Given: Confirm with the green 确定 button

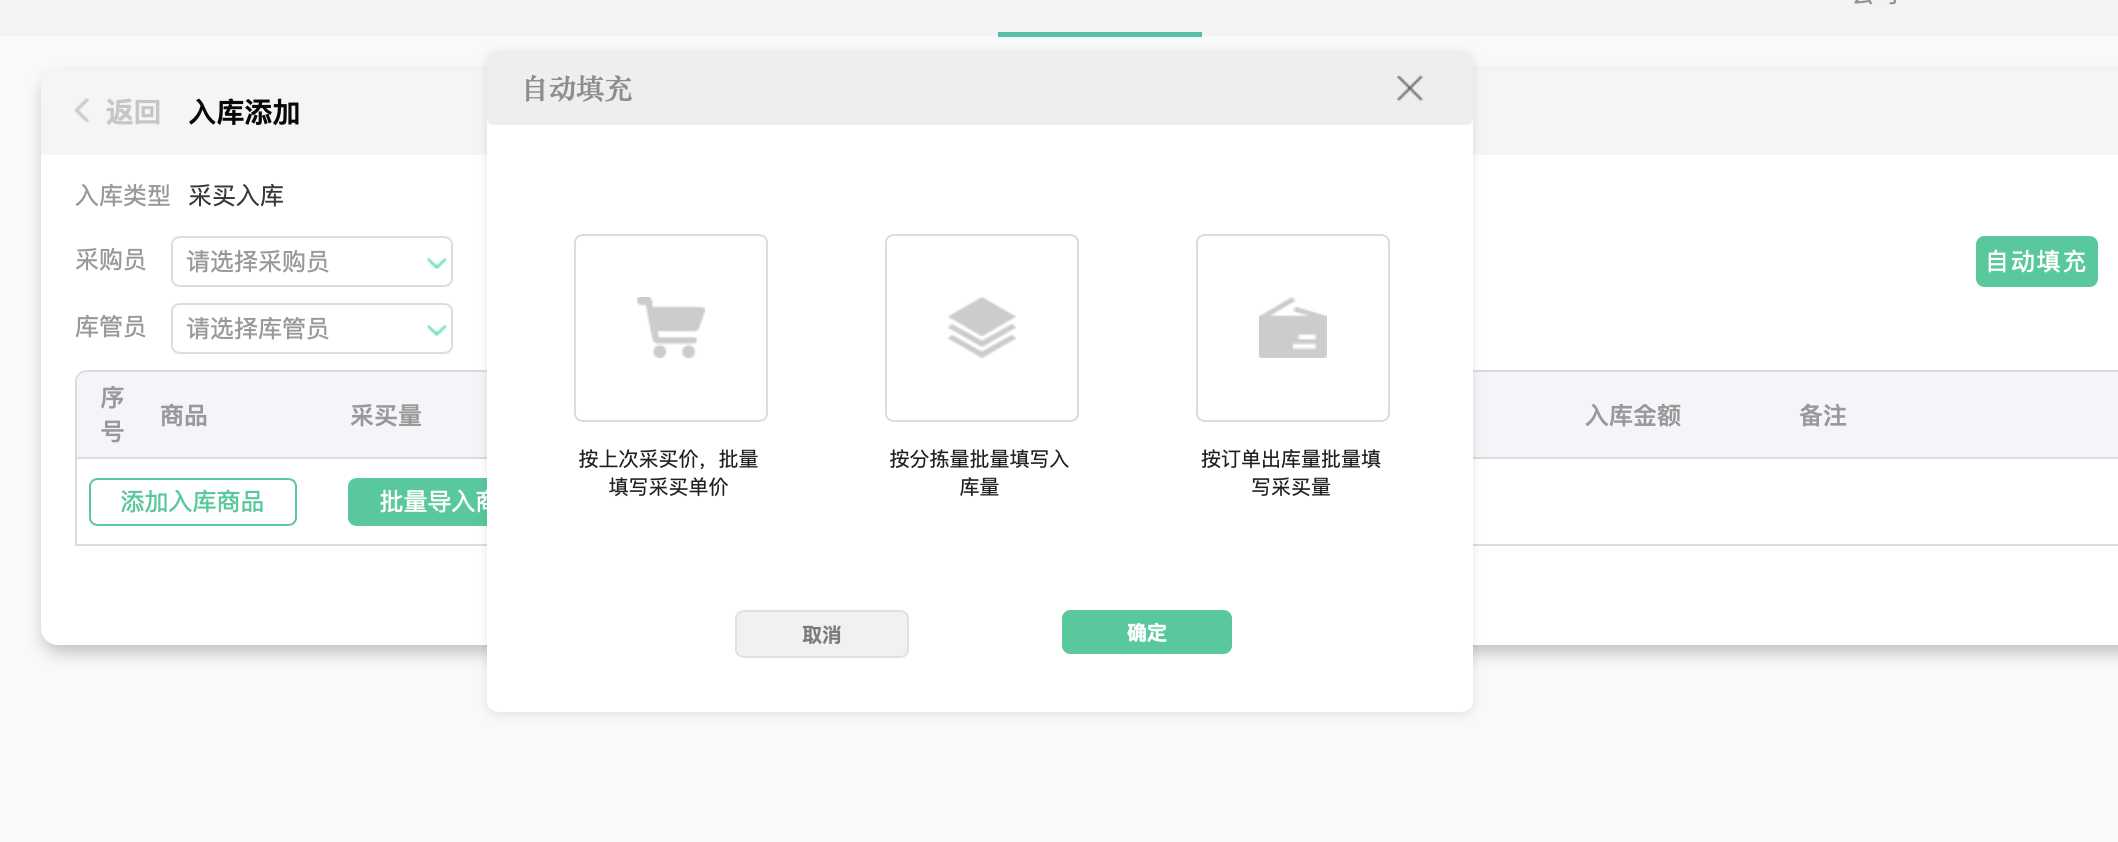Looking at the screenshot, I should (1146, 632).
